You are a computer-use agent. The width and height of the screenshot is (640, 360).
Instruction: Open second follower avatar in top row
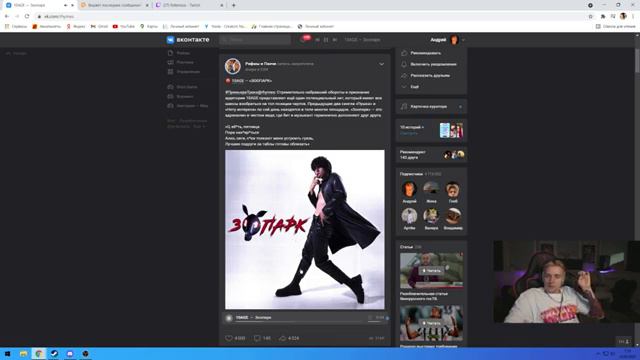pyautogui.click(x=431, y=190)
